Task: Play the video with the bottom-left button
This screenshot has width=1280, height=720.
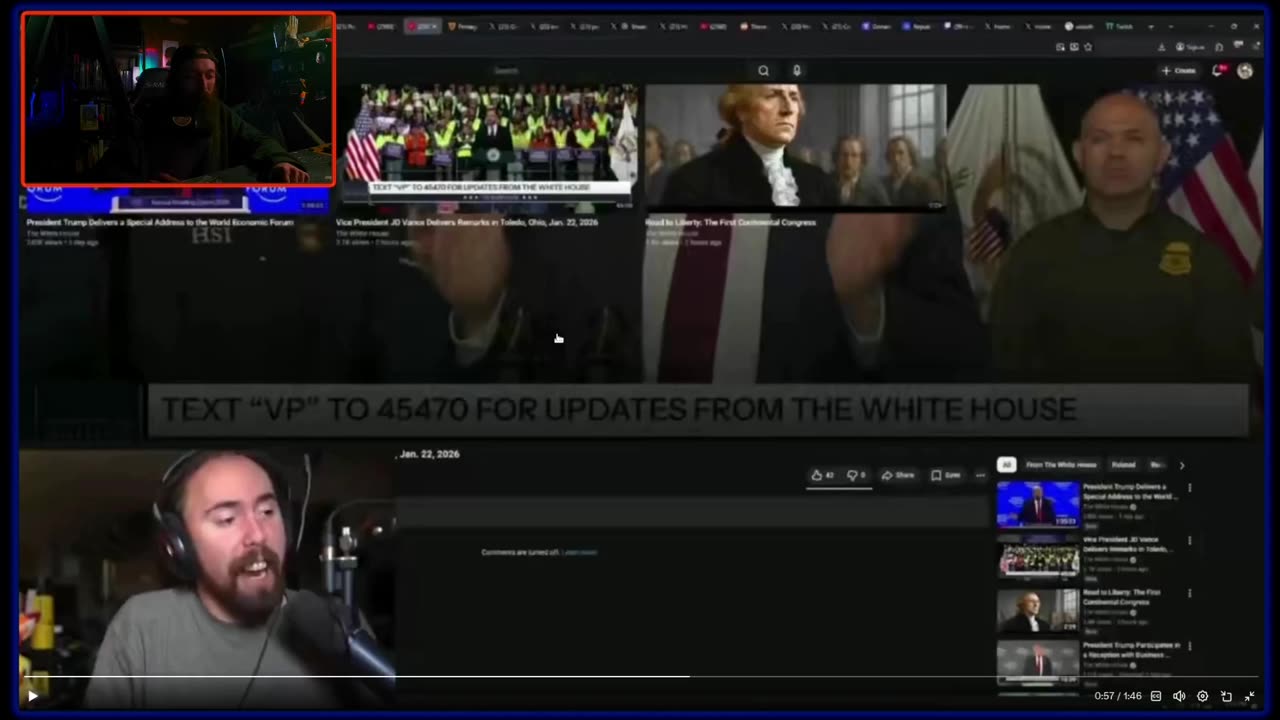Action: [x=32, y=696]
